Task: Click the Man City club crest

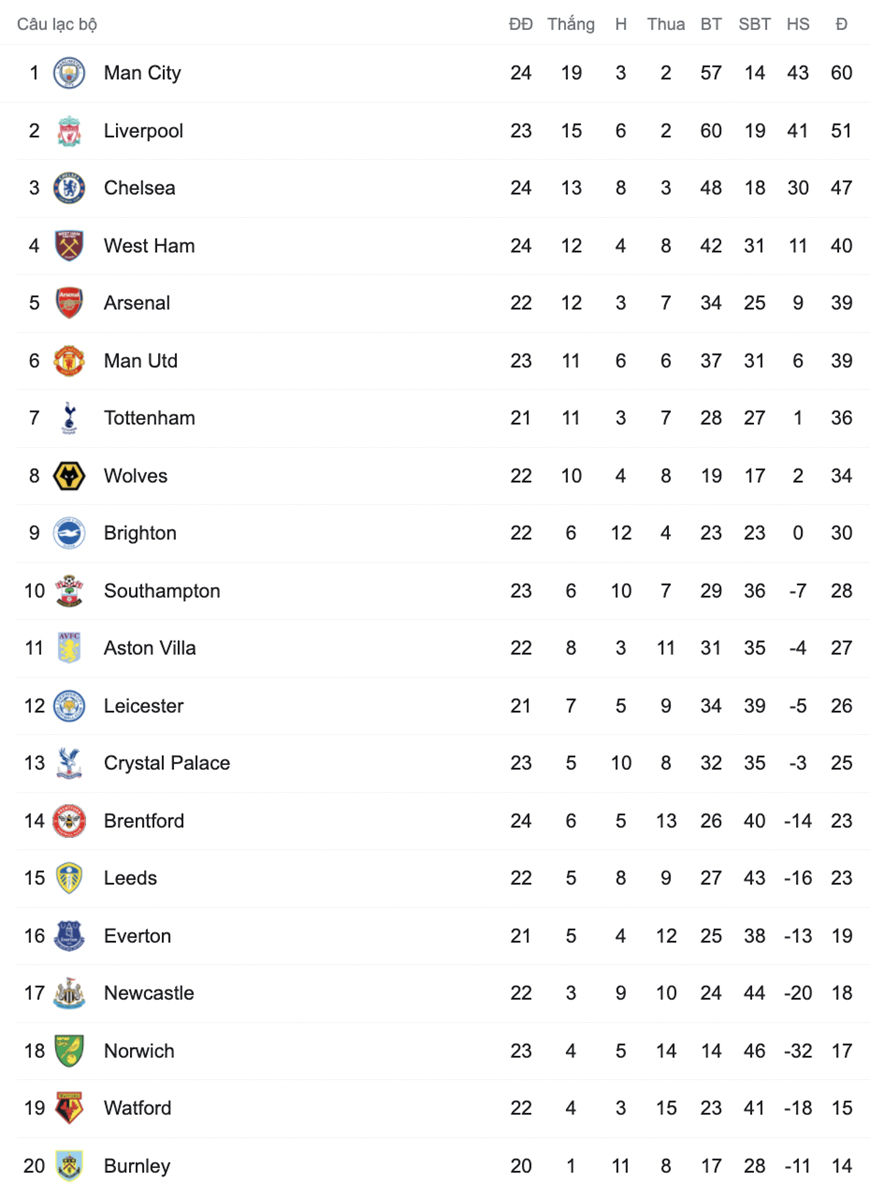Action: [x=69, y=73]
